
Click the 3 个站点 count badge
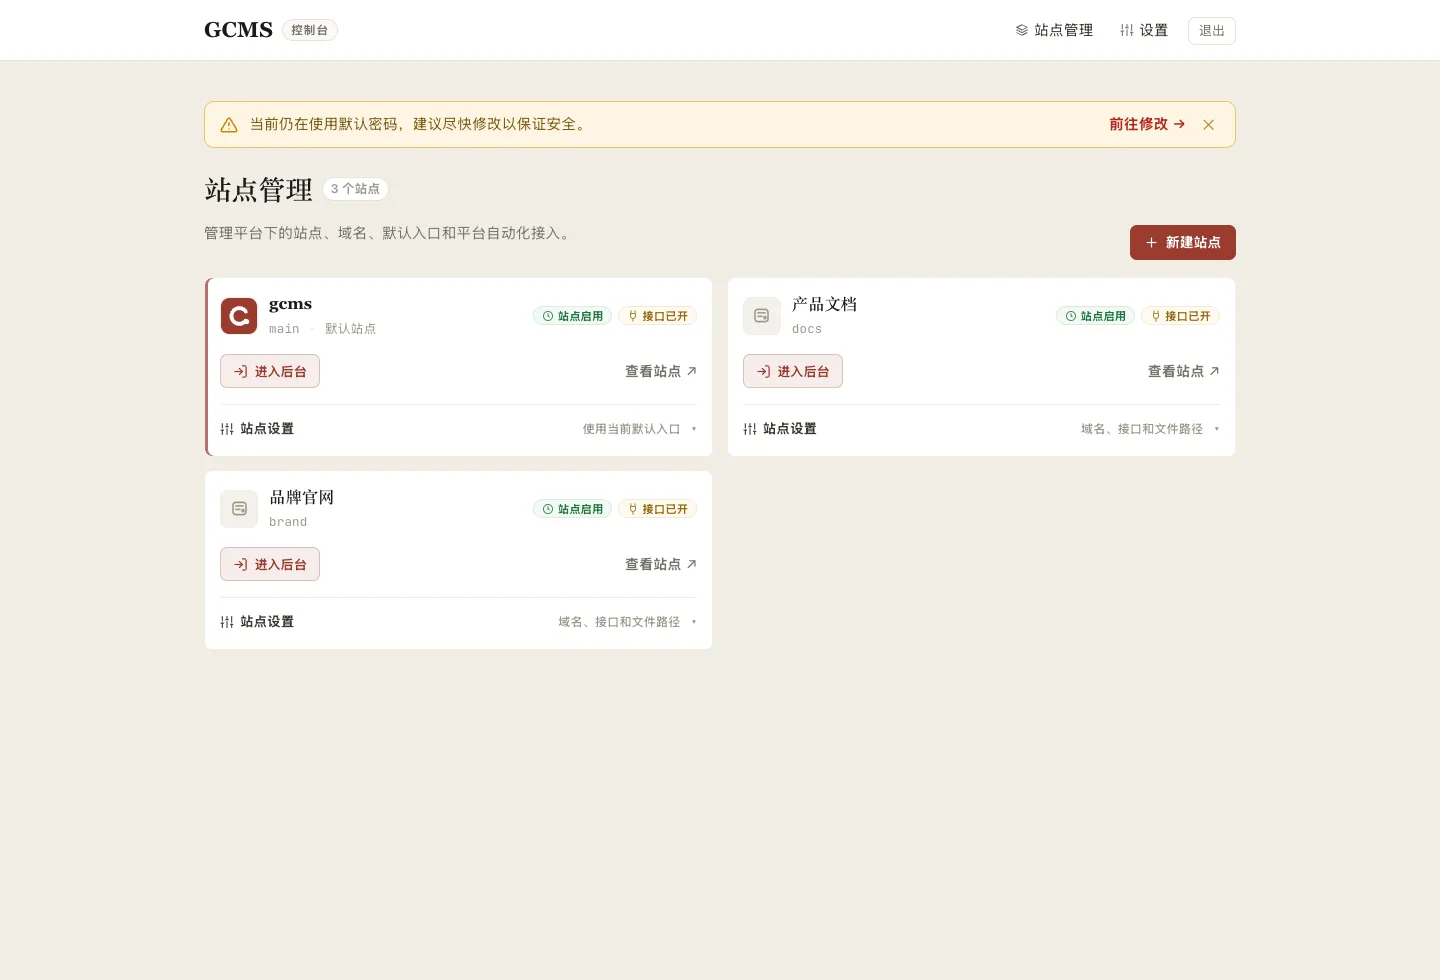pyautogui.click(x=355, y=189)
